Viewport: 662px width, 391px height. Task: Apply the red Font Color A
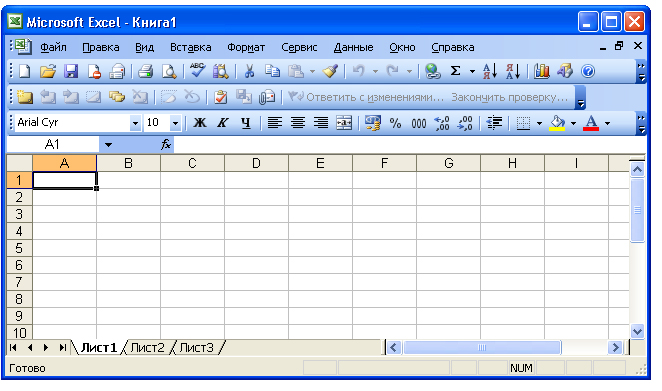click(591, 123)
